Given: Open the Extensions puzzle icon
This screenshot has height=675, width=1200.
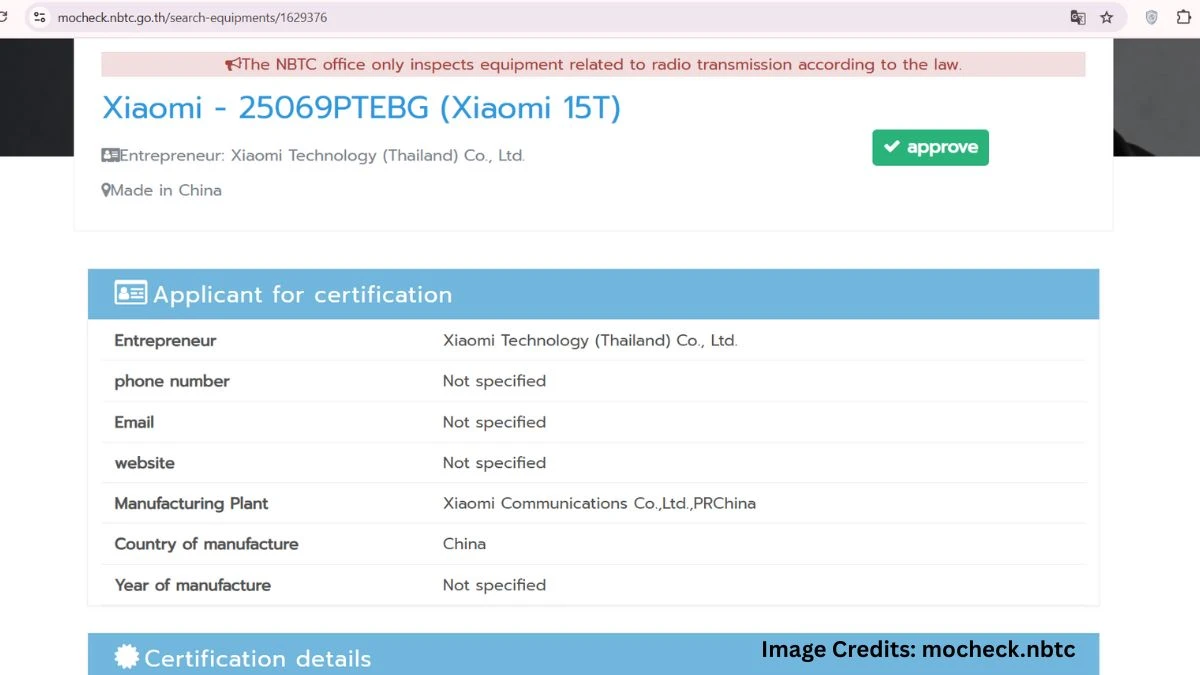Looking at the screenshot, I should pos(1185,17).
